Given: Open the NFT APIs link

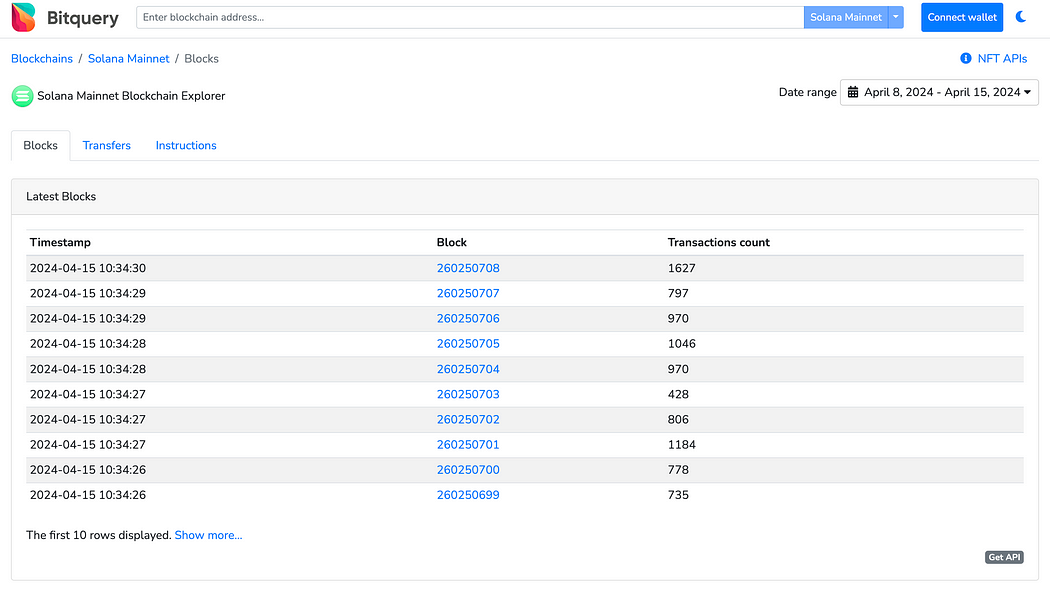Looking at the screenshot, I should coord(1002,59).
